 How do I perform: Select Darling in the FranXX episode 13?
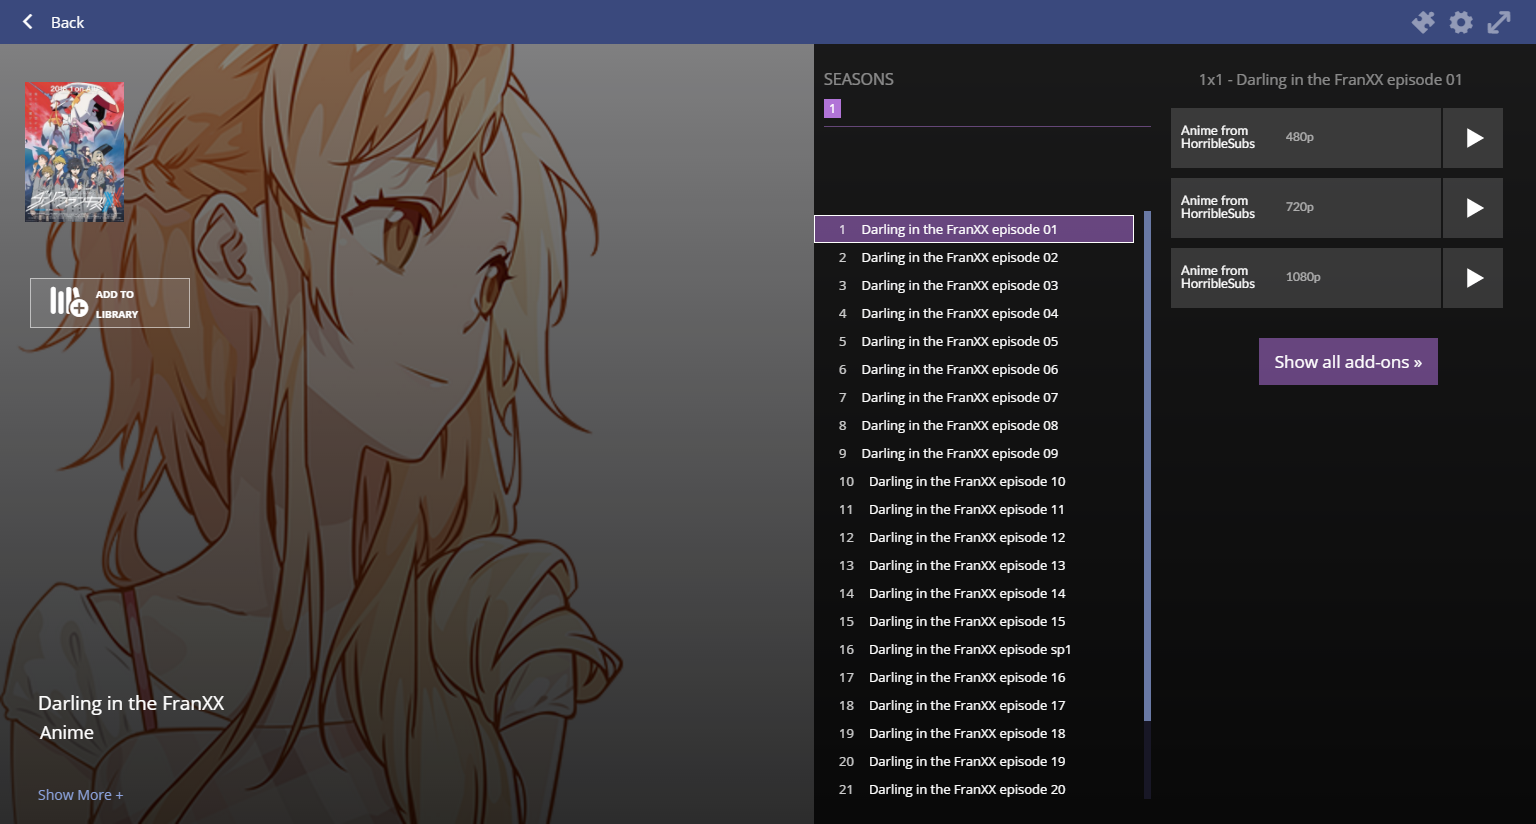pos(974,565)
